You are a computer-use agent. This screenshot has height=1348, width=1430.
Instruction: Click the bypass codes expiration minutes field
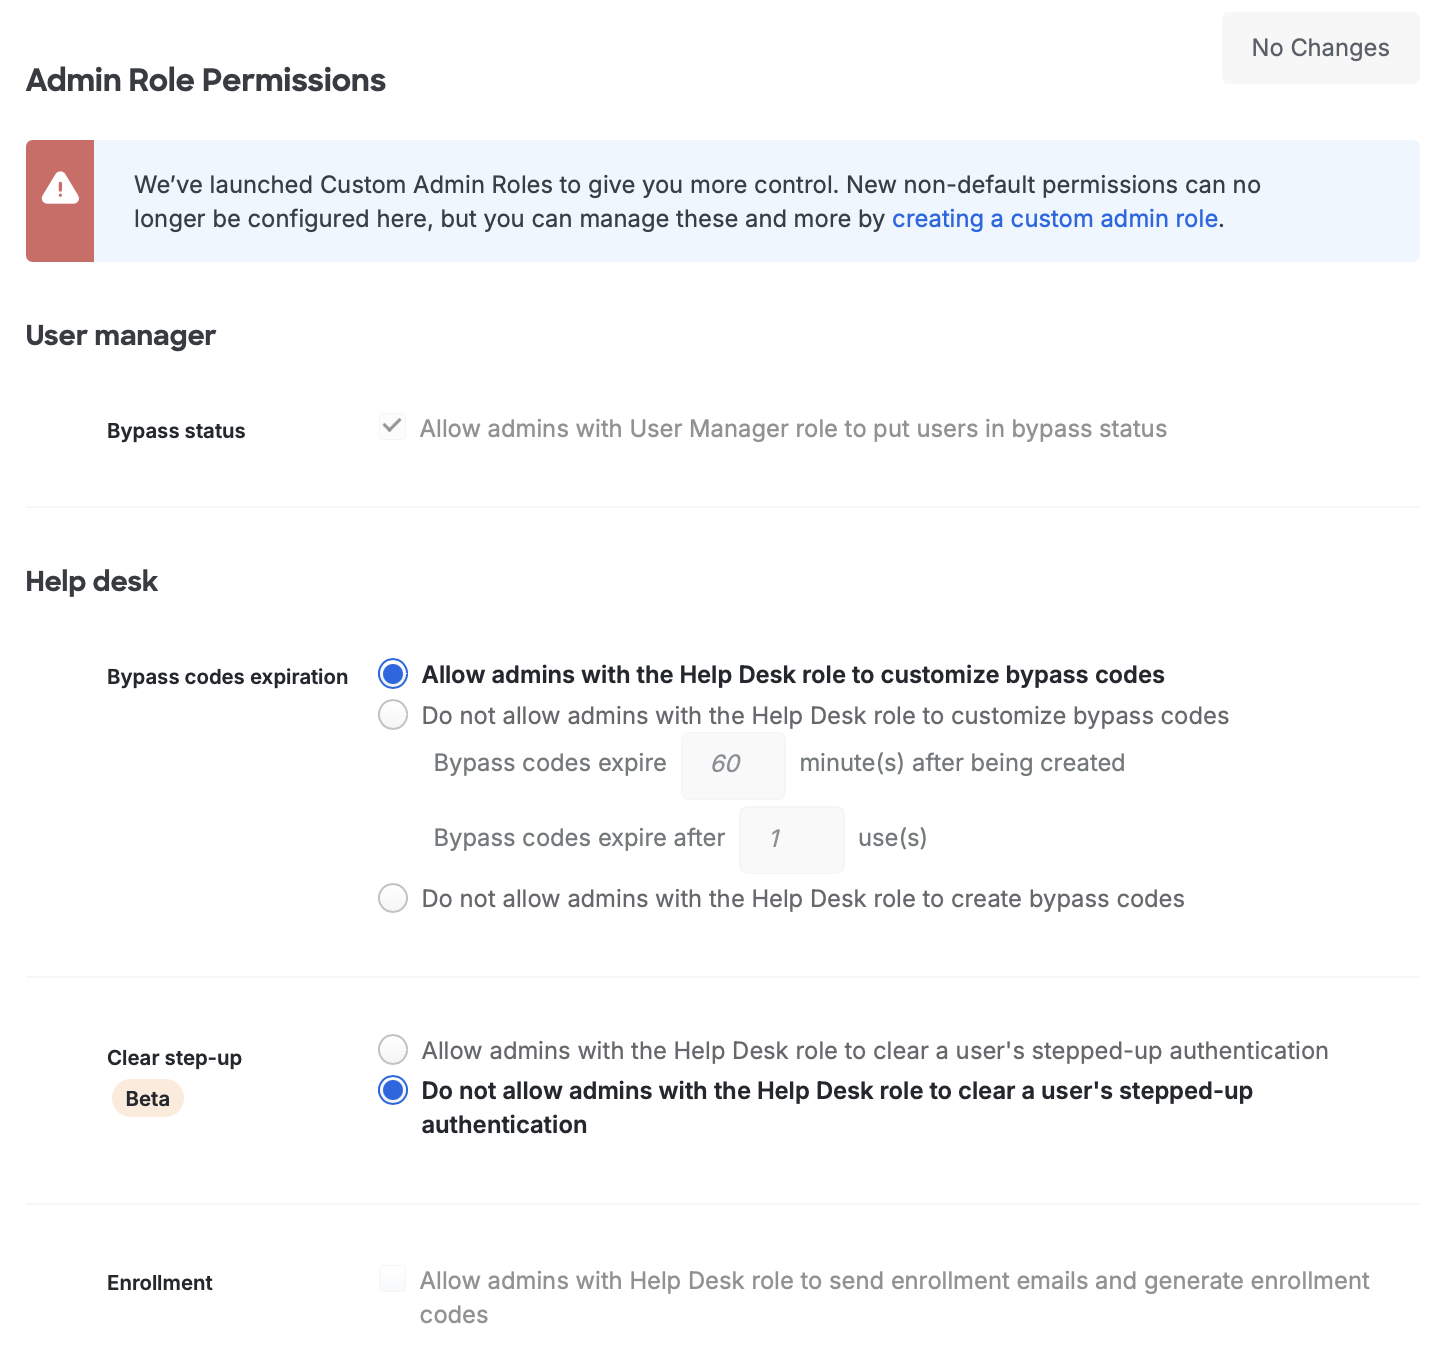pyautogui.click(x=732, y=765)
